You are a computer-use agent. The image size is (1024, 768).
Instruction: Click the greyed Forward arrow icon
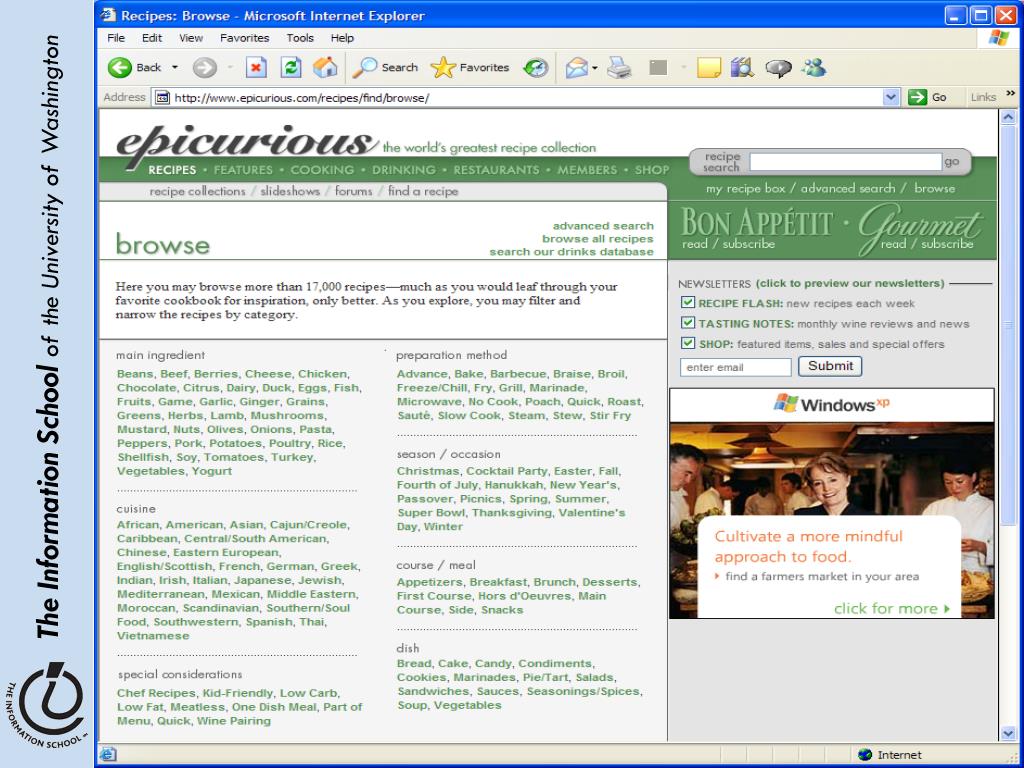click(x=204, y=67)
